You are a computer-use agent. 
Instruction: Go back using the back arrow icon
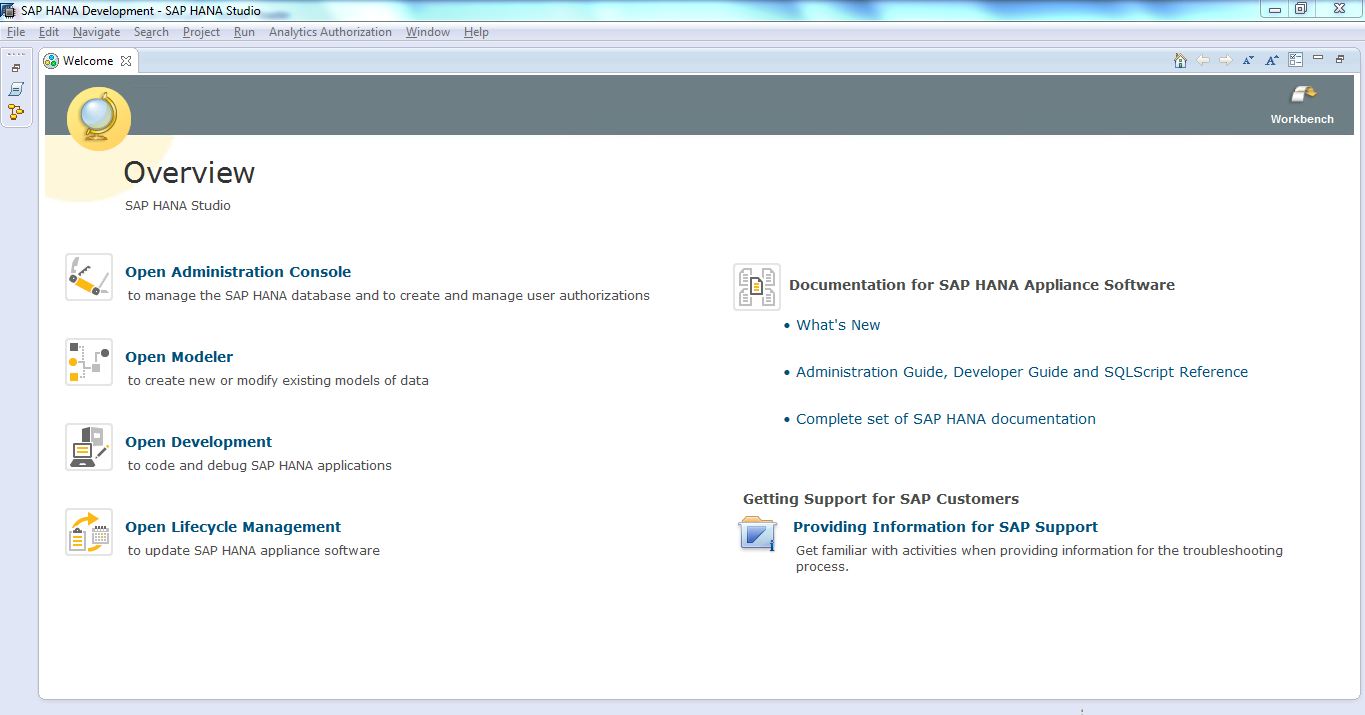click(1203, 59)
